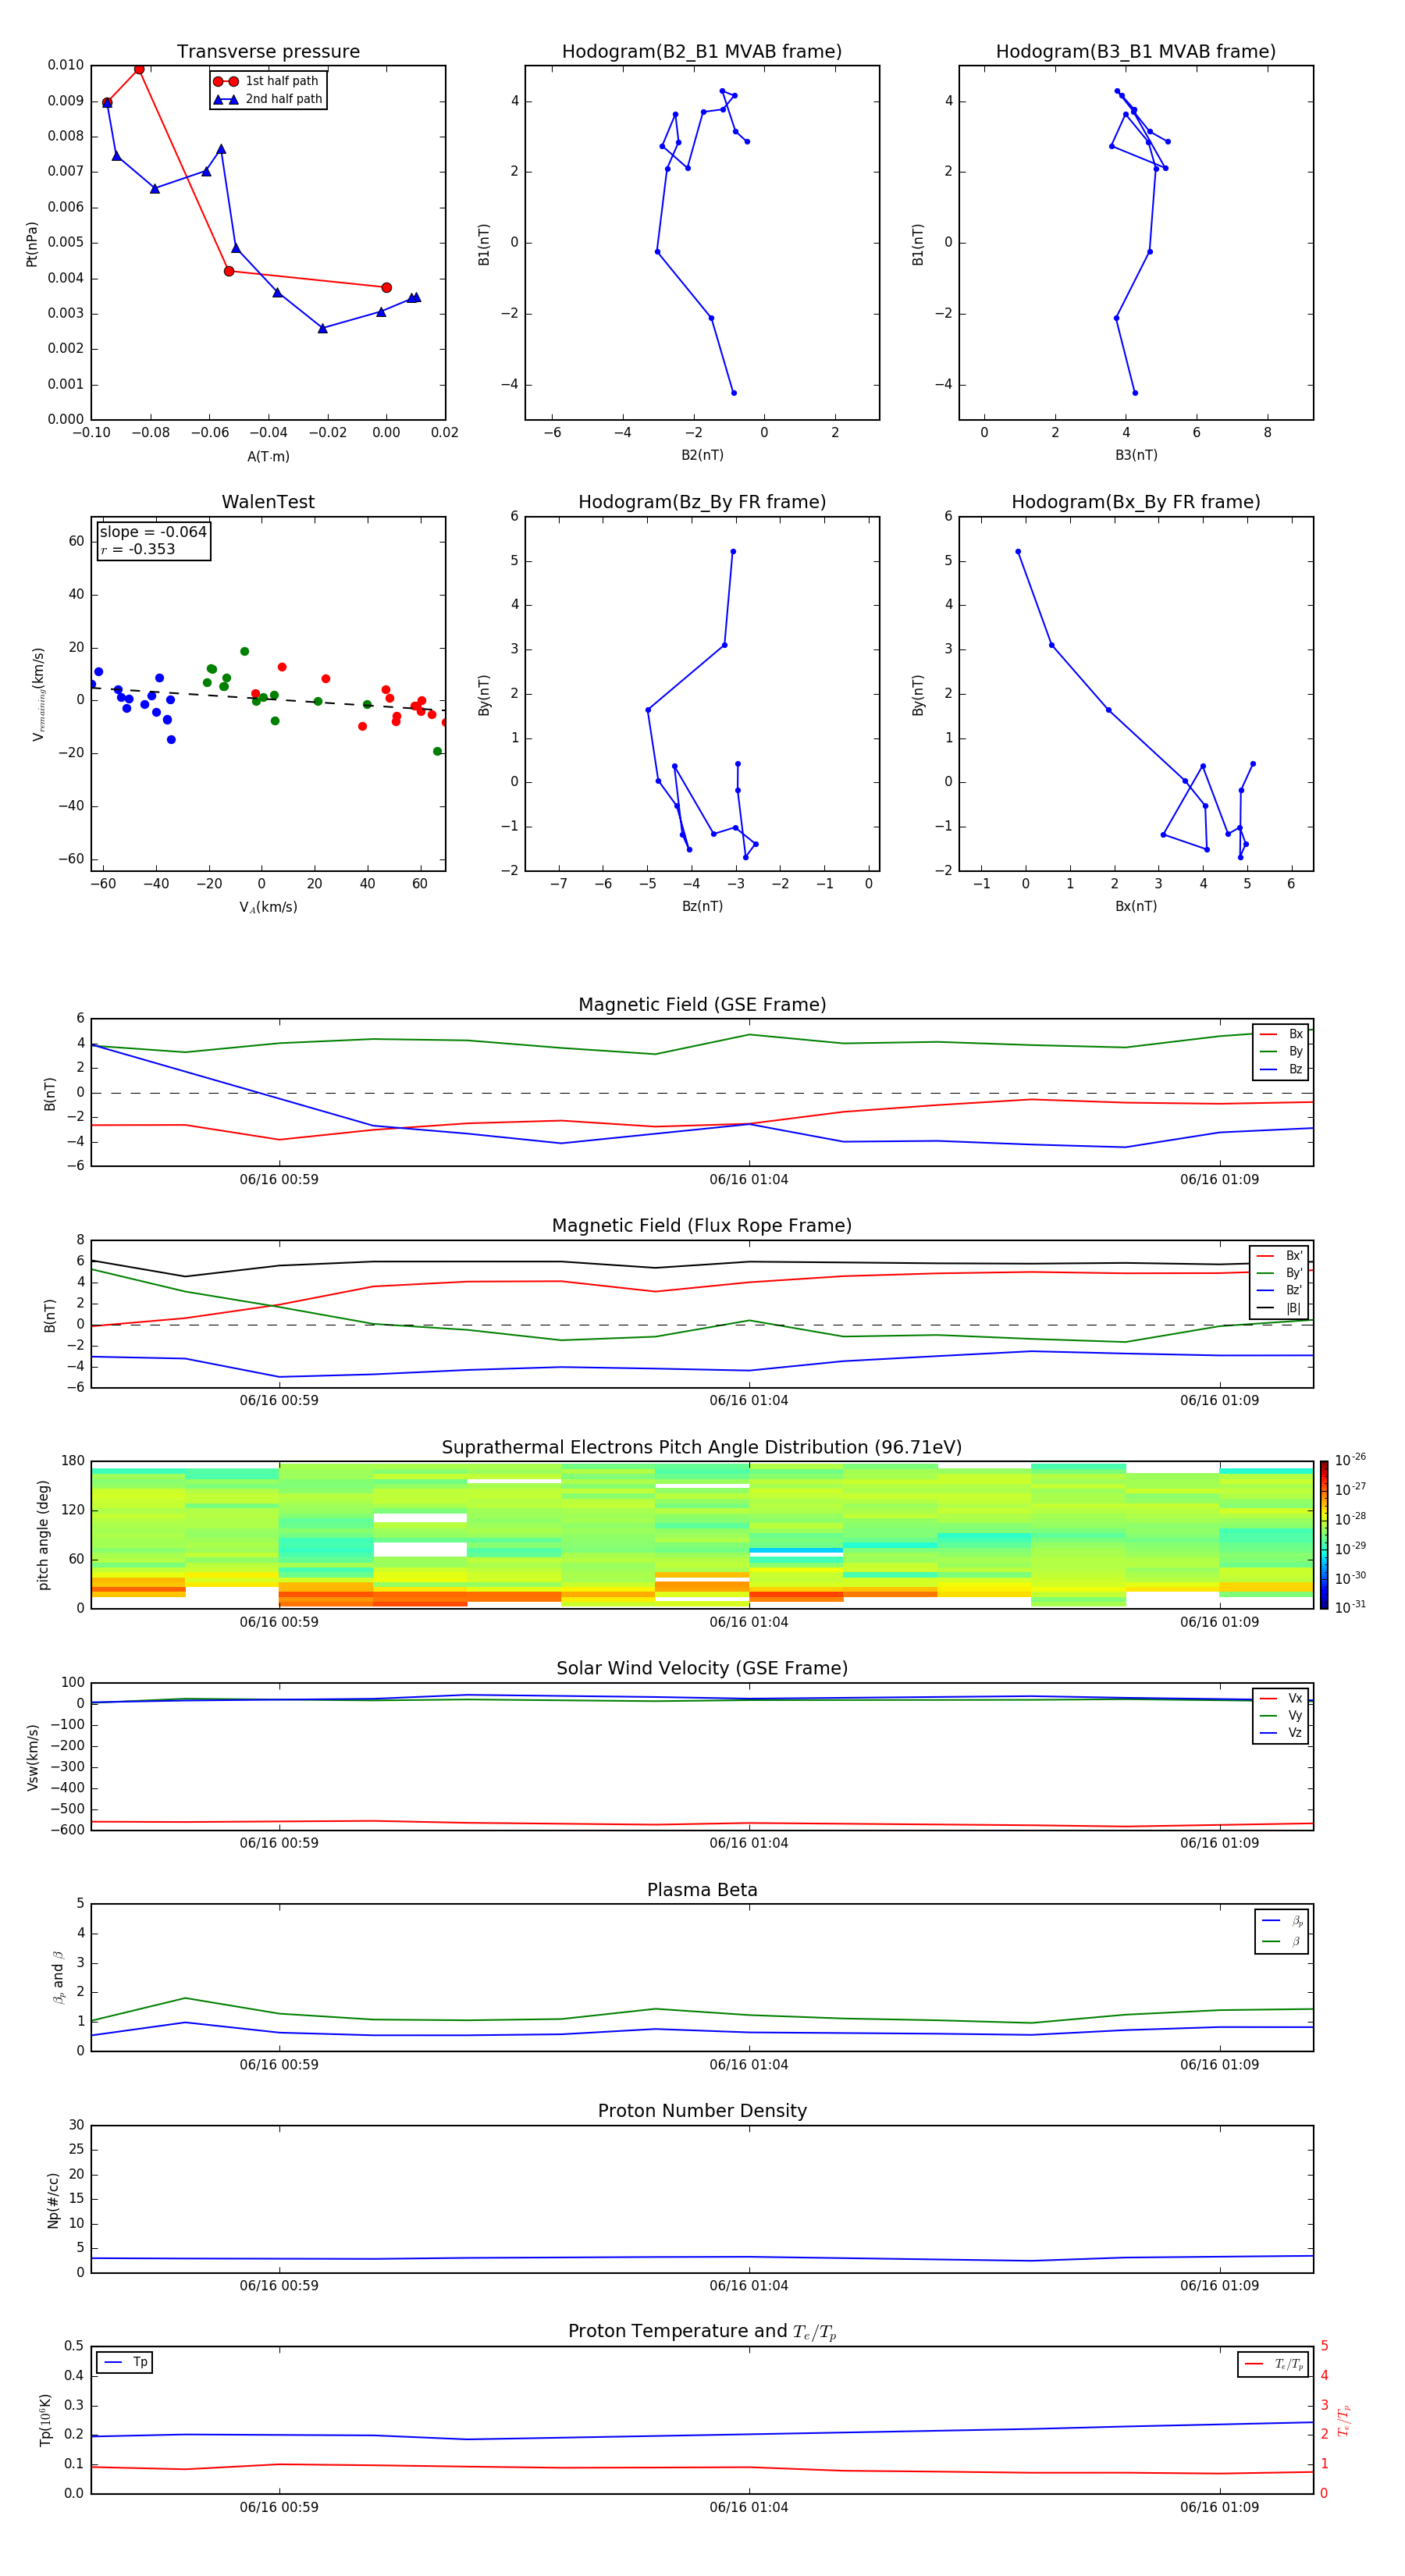Click the 'Proton Temperature and Te/Tp' title
1405x2576 pixels.
point(702,2332)
